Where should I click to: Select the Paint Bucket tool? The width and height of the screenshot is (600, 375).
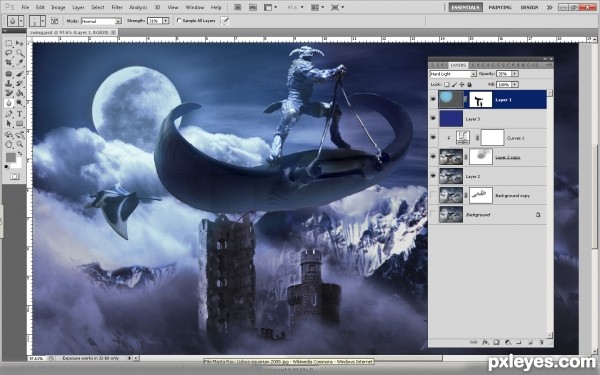click(20, 93)
